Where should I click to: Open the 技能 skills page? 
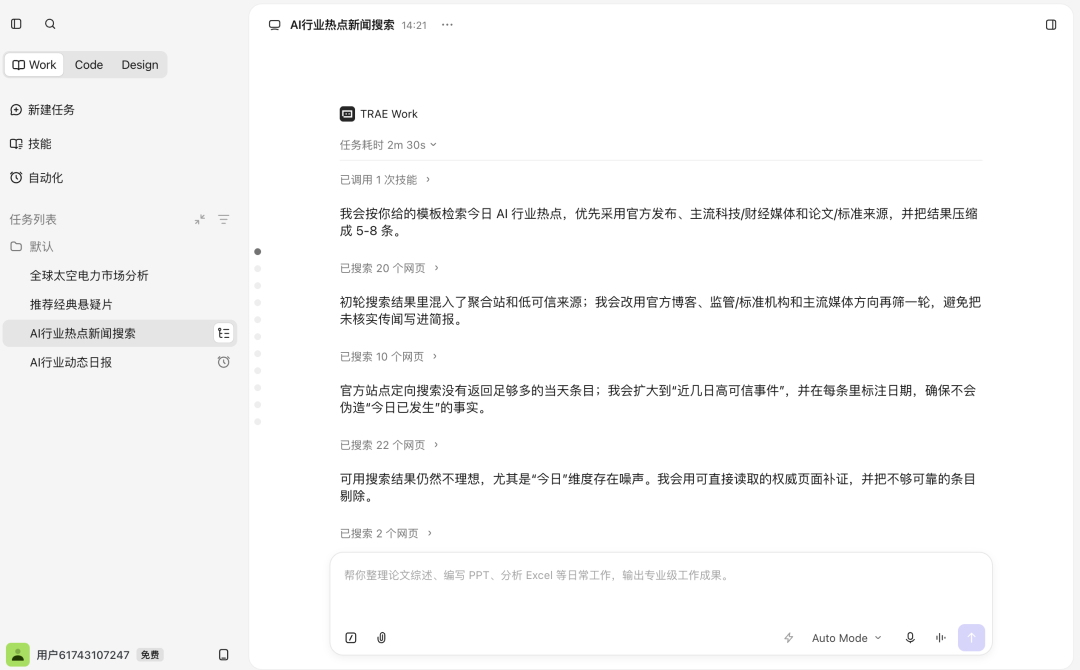(31, 144)
